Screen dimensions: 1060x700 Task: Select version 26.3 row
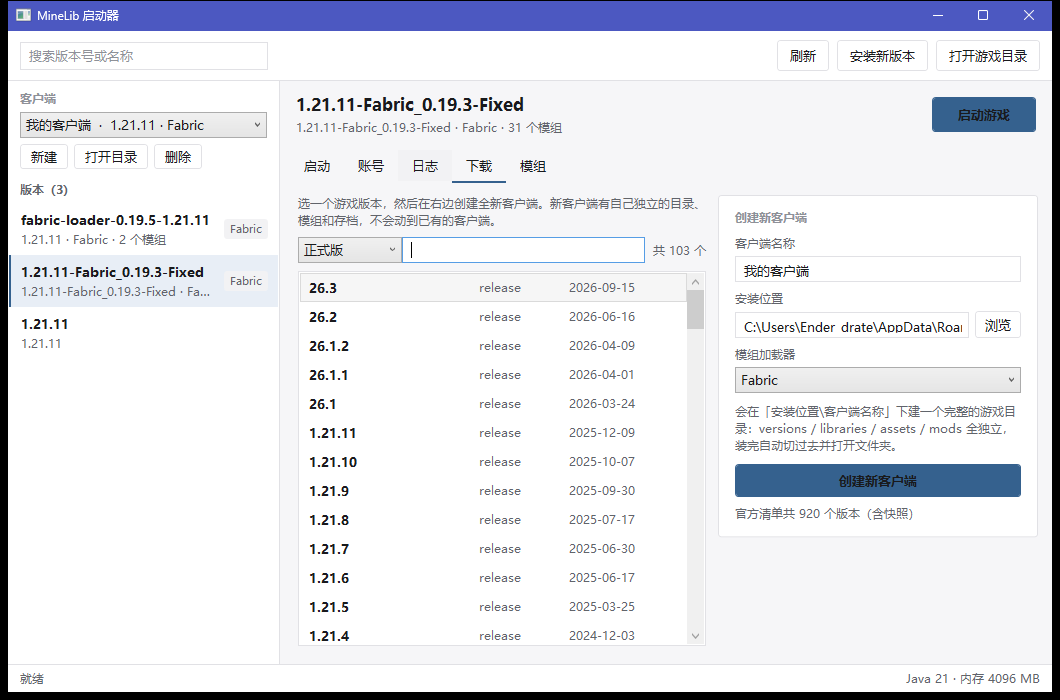(493, 288)
